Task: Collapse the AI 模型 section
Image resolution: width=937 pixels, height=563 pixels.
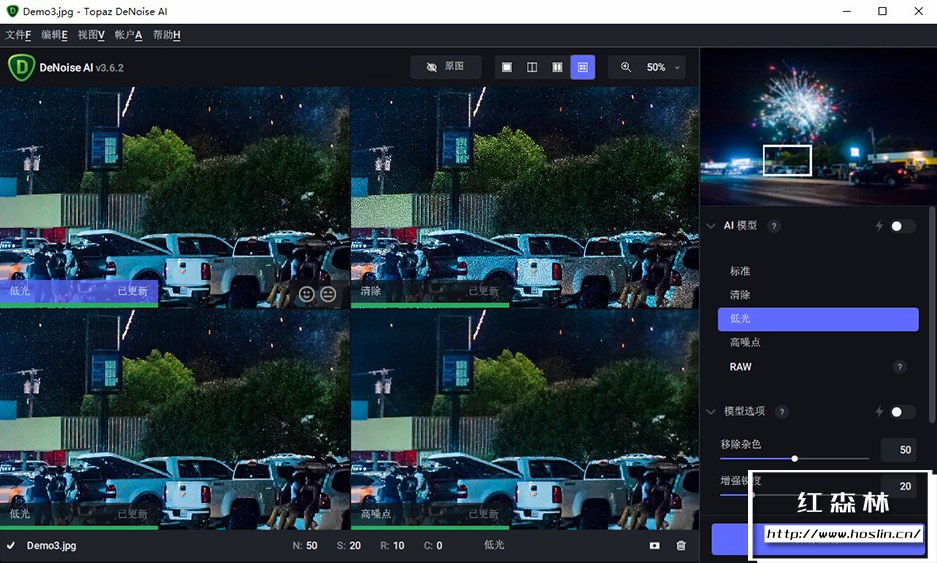Action: tap(711, 226)
